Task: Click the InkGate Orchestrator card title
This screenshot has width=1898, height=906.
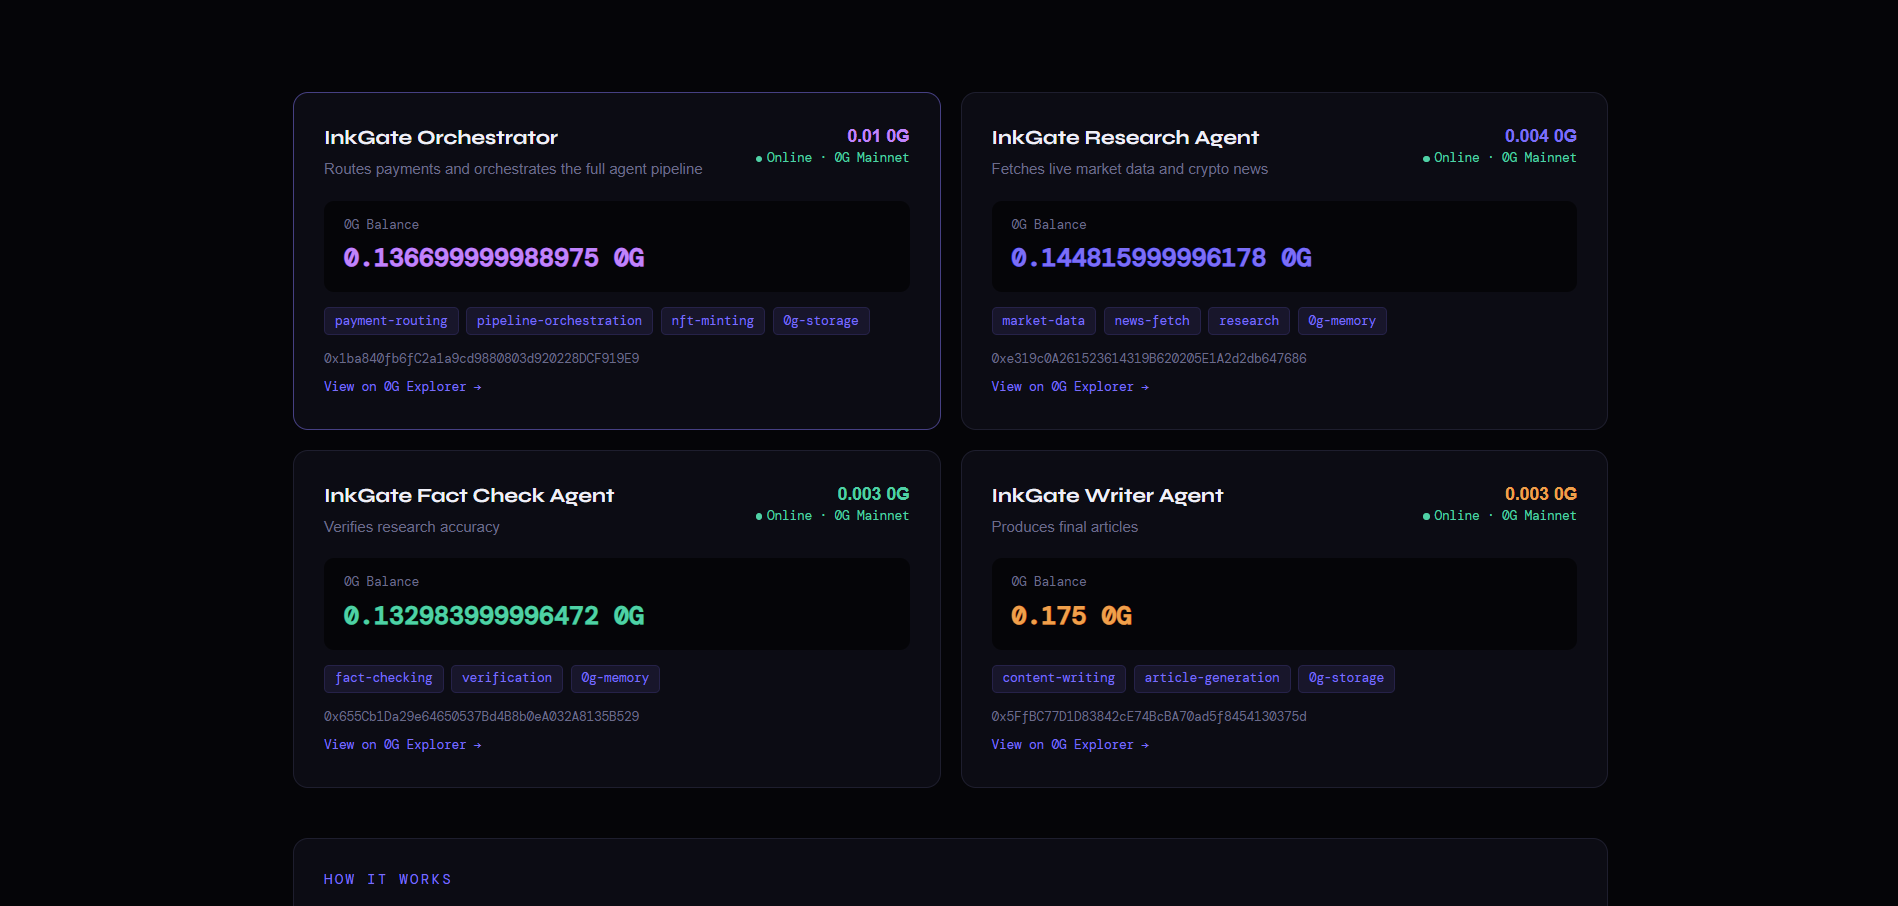Action: [x=441, y=138]
